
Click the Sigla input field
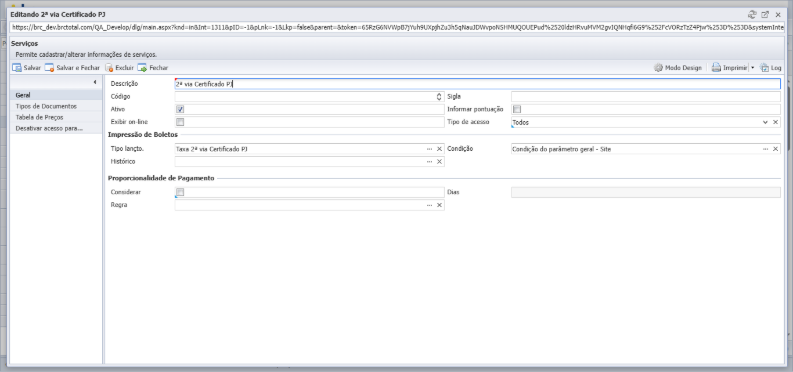click(646, 97)
